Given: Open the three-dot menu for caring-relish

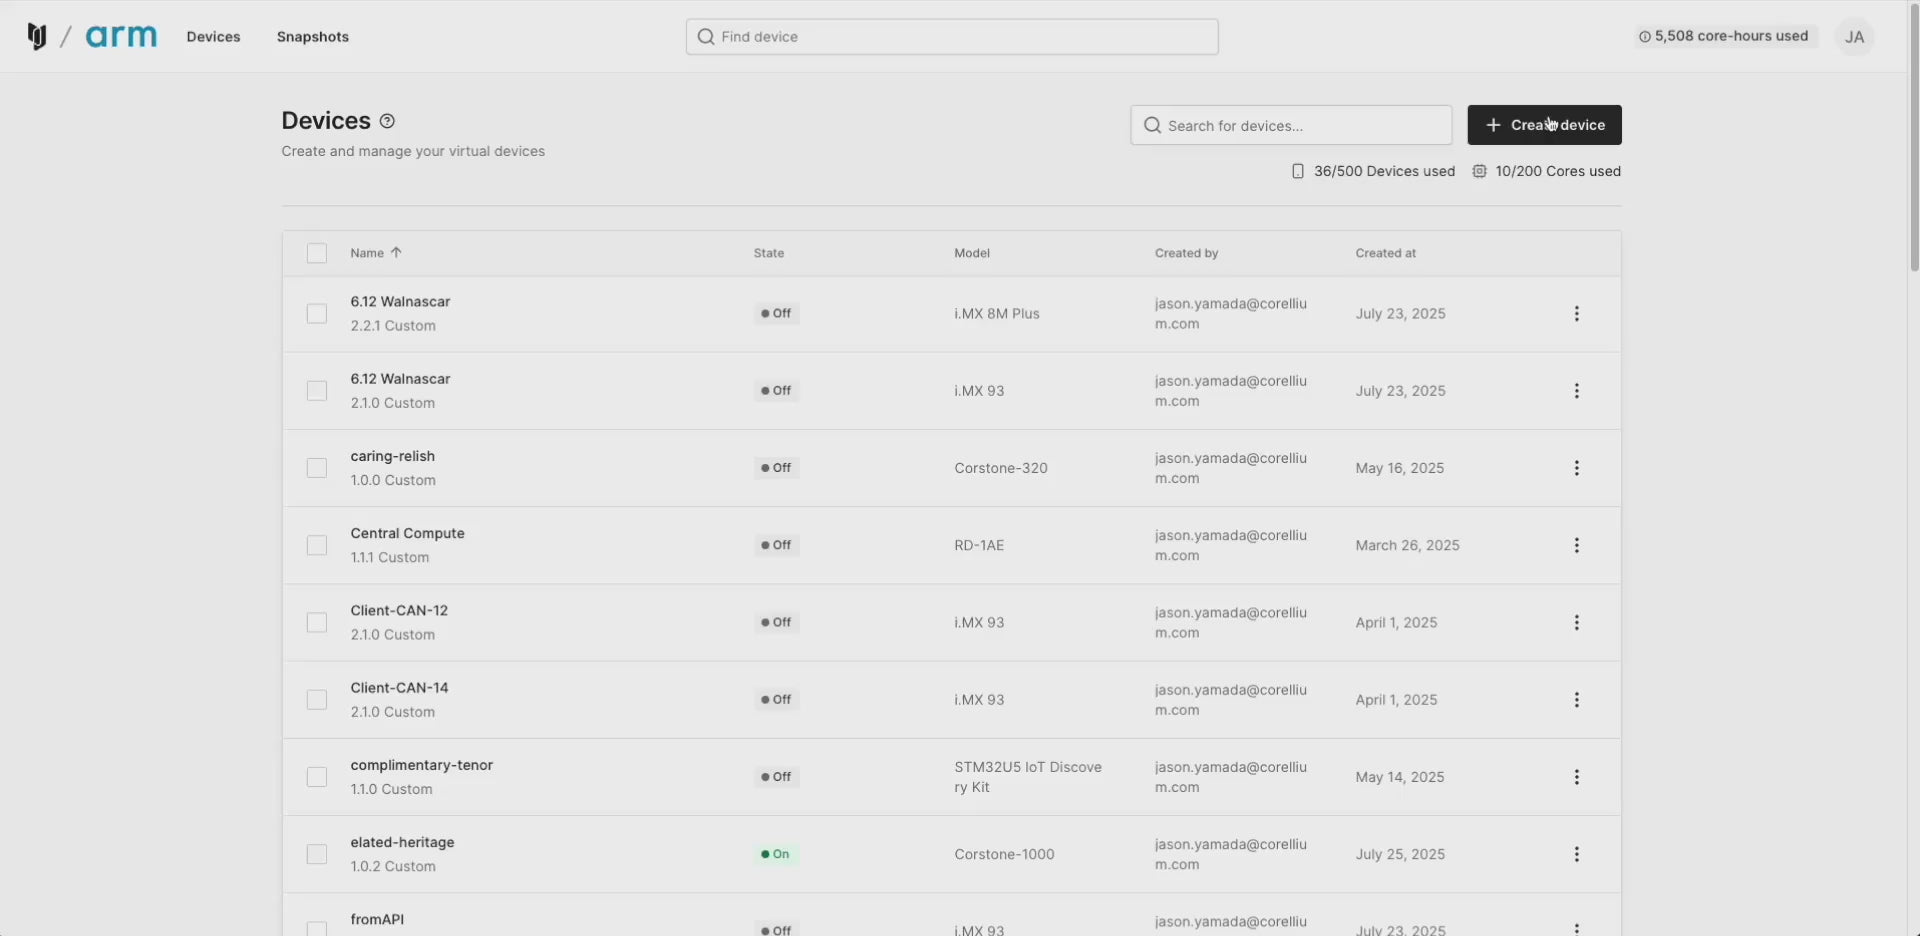Looking at the screenshot, I should click(1576, 468).
